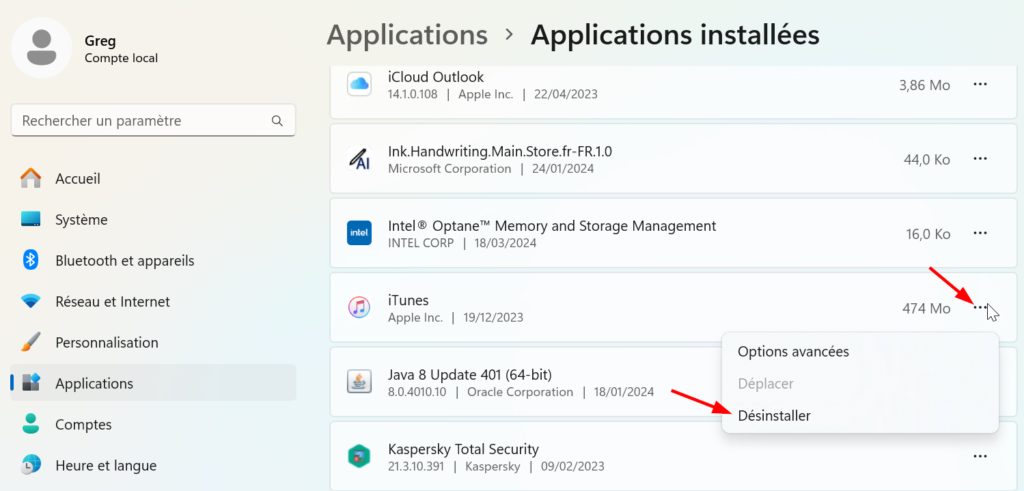1024x491 pixels.
Task: Click the 3,86 Mo size value
Action: click(925, 85)
